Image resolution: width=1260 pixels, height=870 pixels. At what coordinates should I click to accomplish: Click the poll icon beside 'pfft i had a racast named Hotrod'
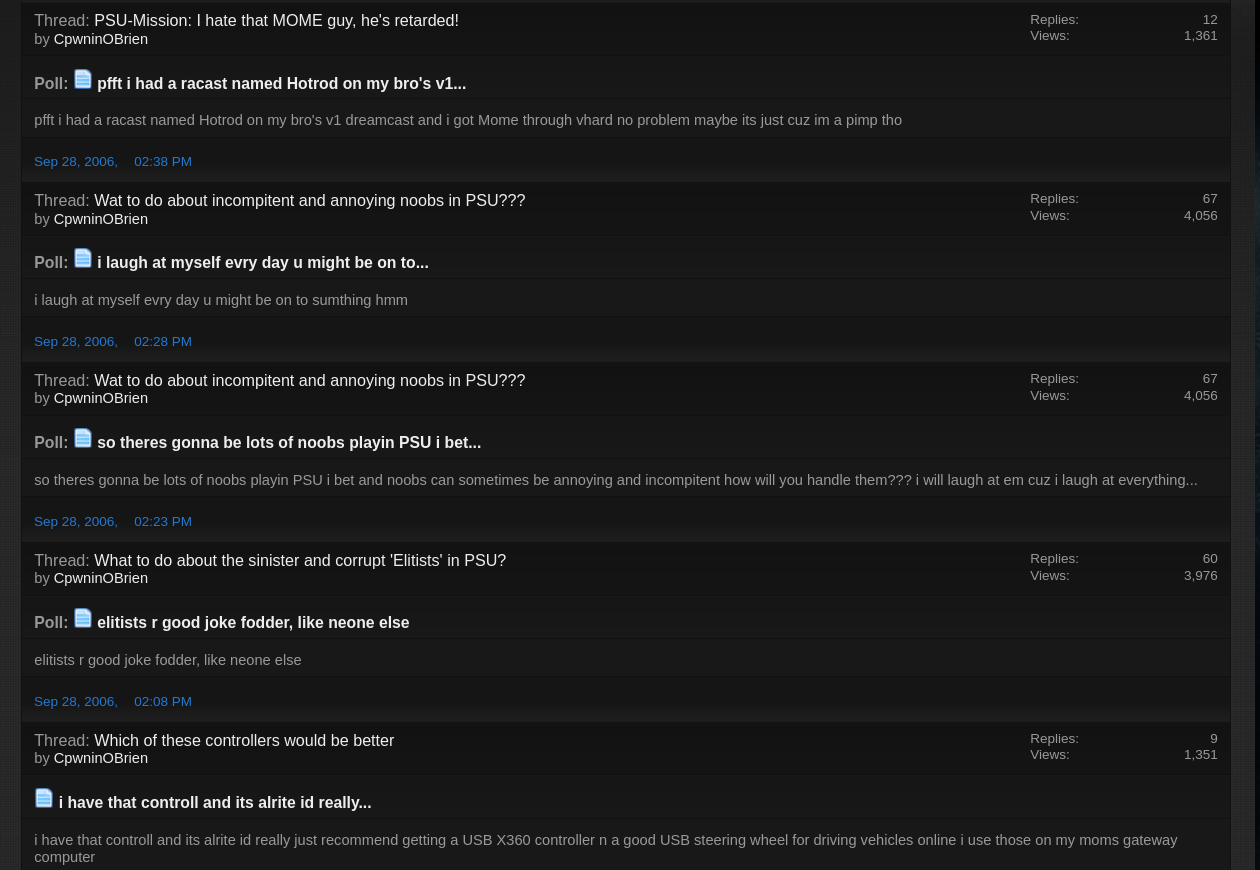(x=83, y=79)
